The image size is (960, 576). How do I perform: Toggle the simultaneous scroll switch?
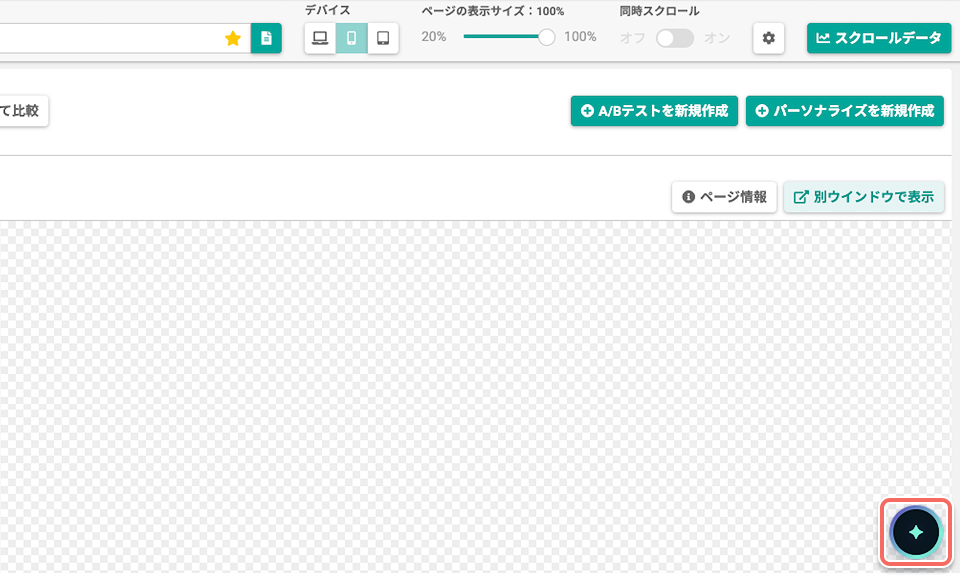point(675,38)
